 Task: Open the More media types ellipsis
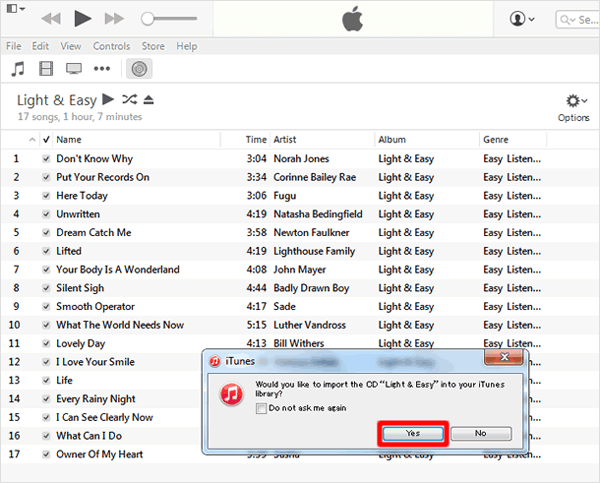pyautogui.click(x=102, y=69)
